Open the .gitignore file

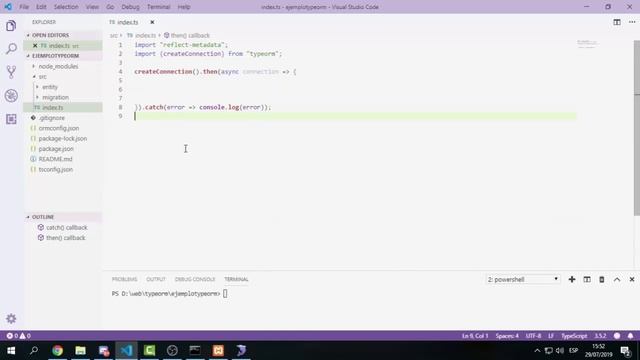52,118
